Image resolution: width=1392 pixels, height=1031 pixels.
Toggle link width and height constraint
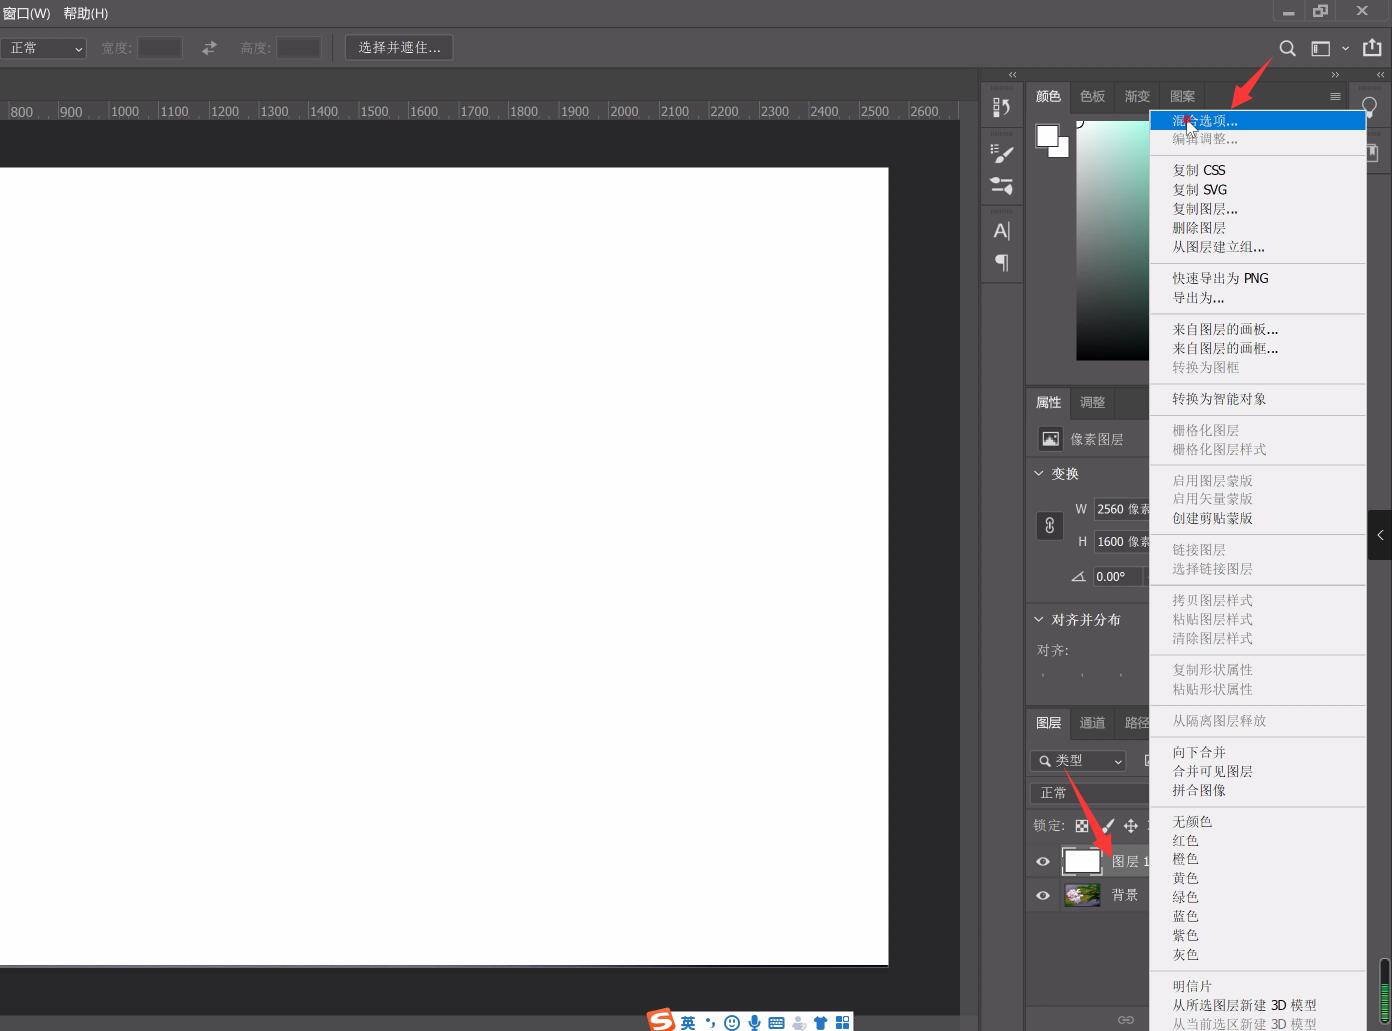pyautogui.click(x=1049, y=525)
